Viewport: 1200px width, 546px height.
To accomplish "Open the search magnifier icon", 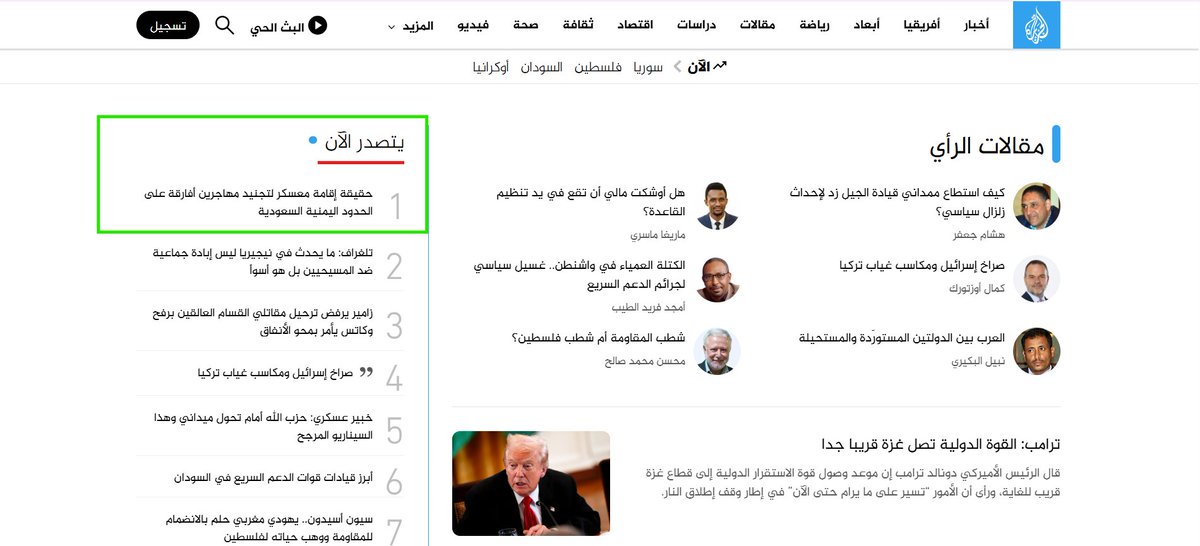I will [x=225, y=25].
